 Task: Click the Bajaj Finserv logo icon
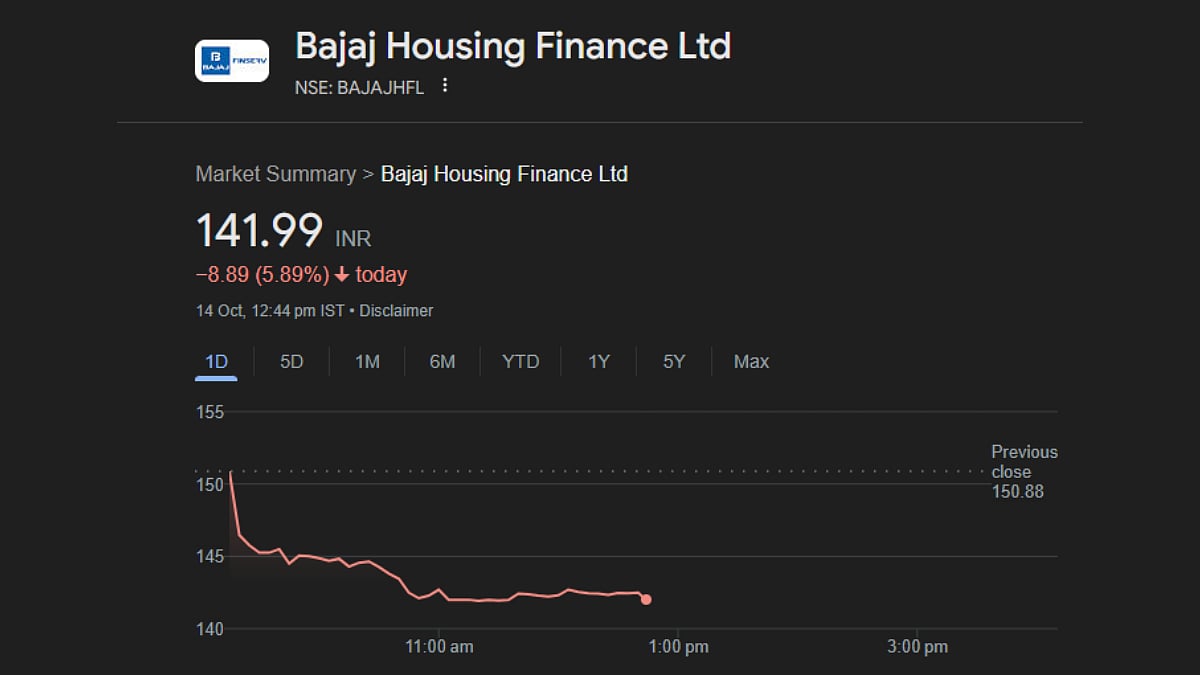[232, 61]
